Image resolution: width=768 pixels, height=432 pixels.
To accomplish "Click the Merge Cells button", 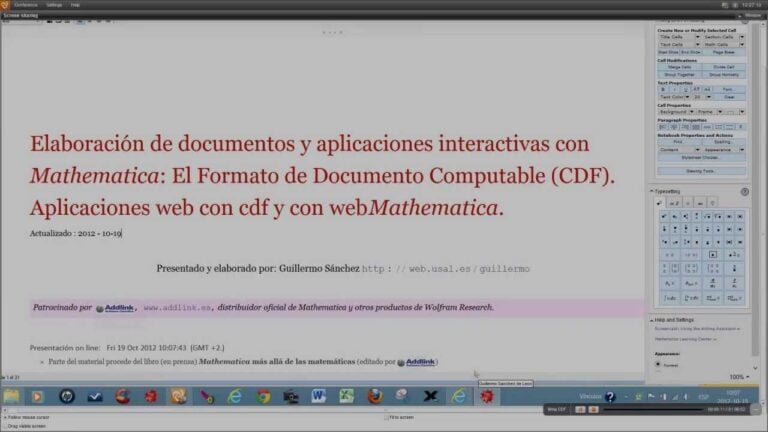I will coord(679,67).
